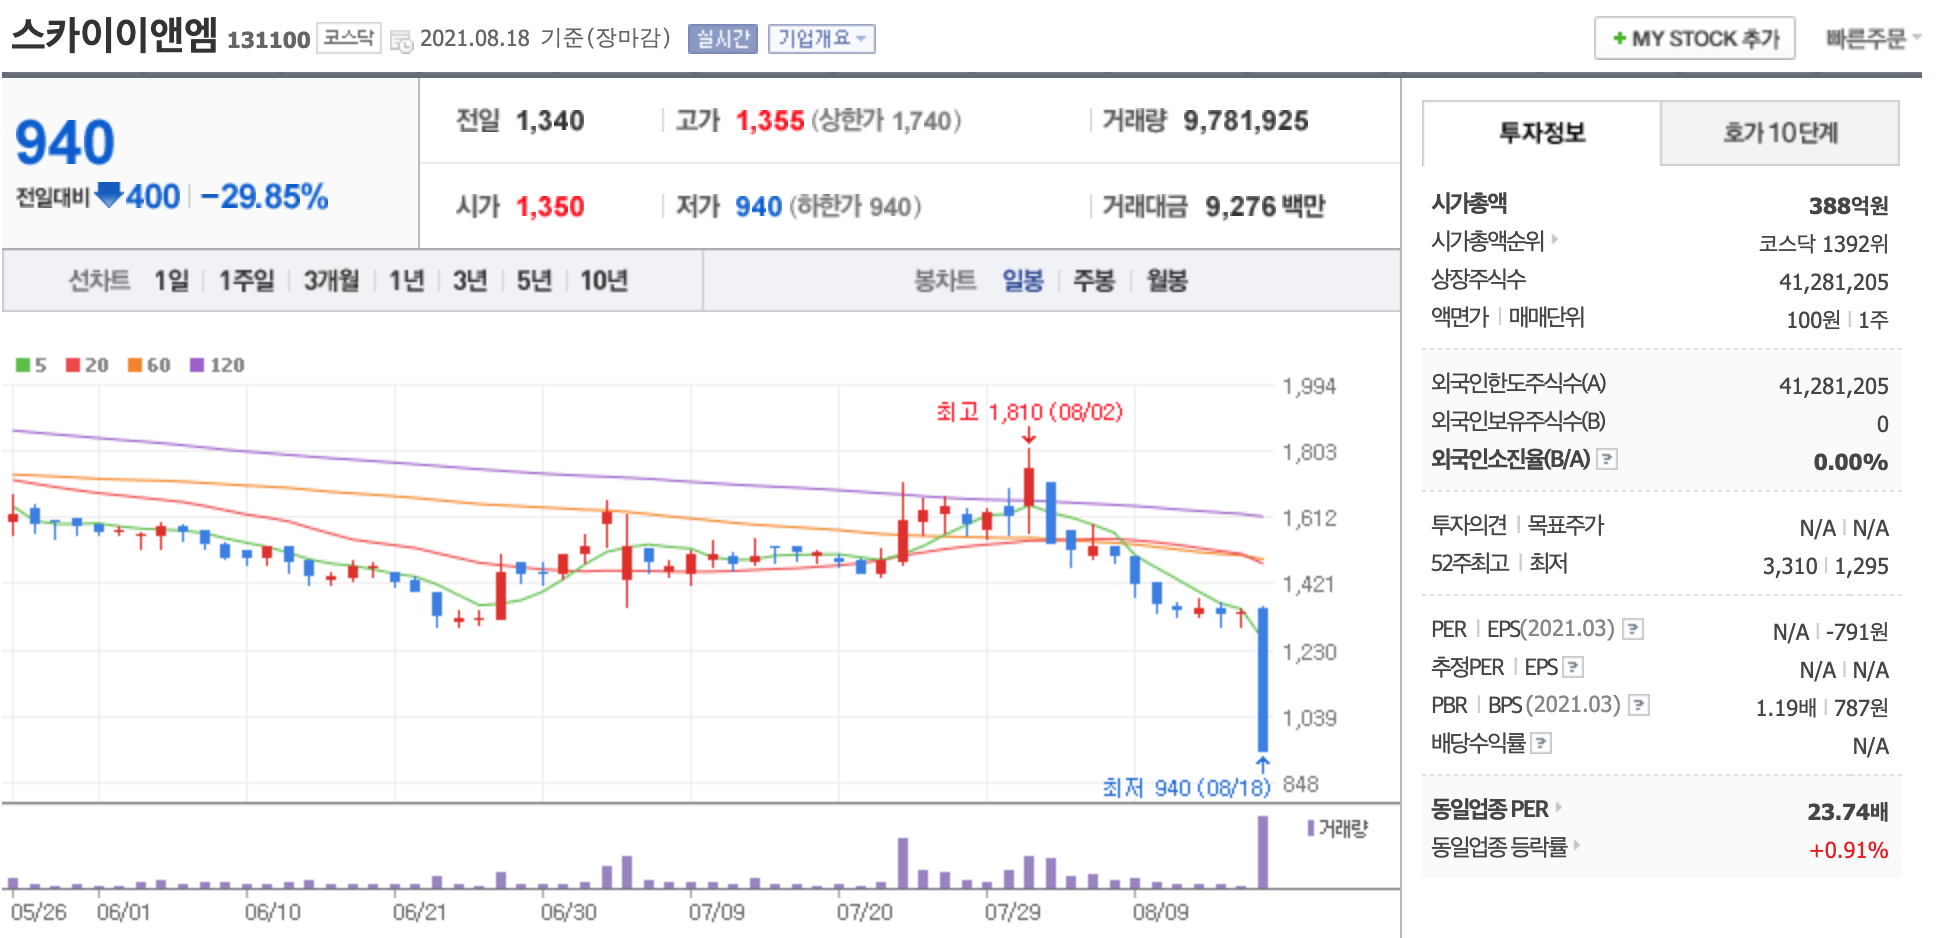Show the 일봉 daily candle chart
Viewport: 1938px width, 938px height.
1023,281
